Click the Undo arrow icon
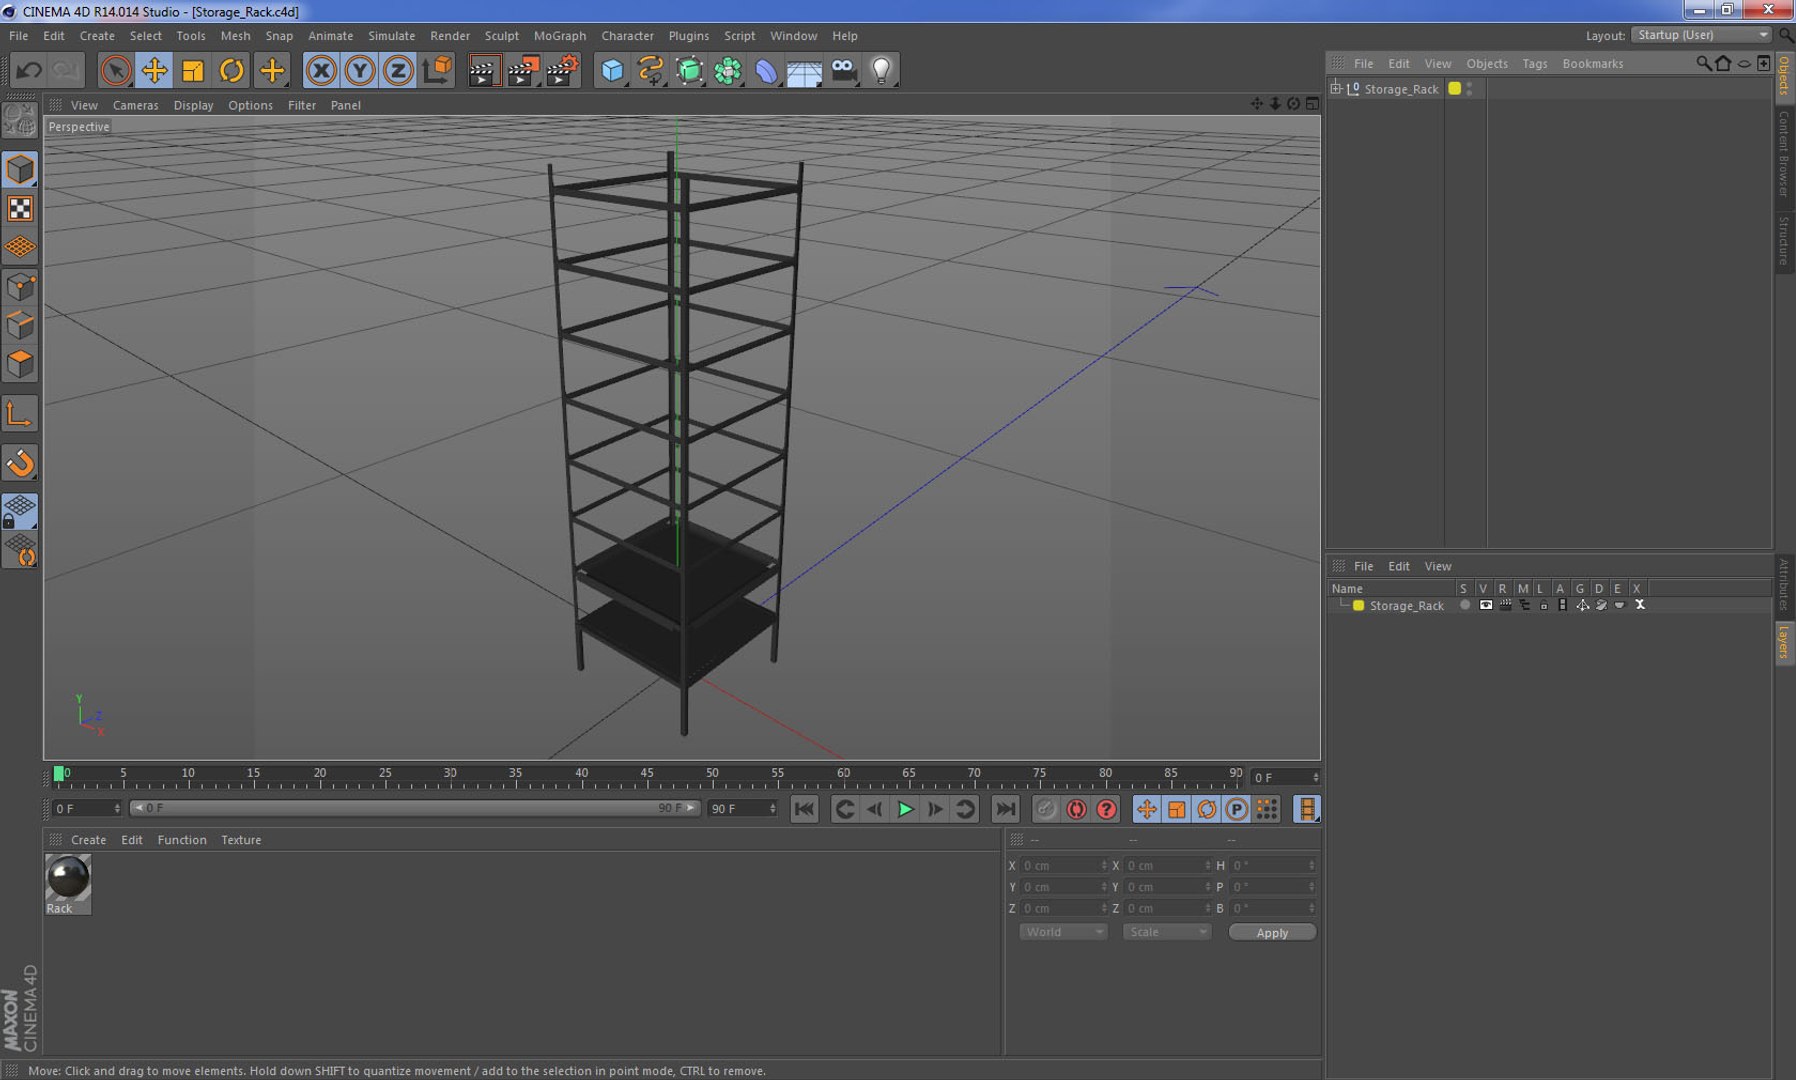Screen dimensions: 1796x1080 click(29, 70)
